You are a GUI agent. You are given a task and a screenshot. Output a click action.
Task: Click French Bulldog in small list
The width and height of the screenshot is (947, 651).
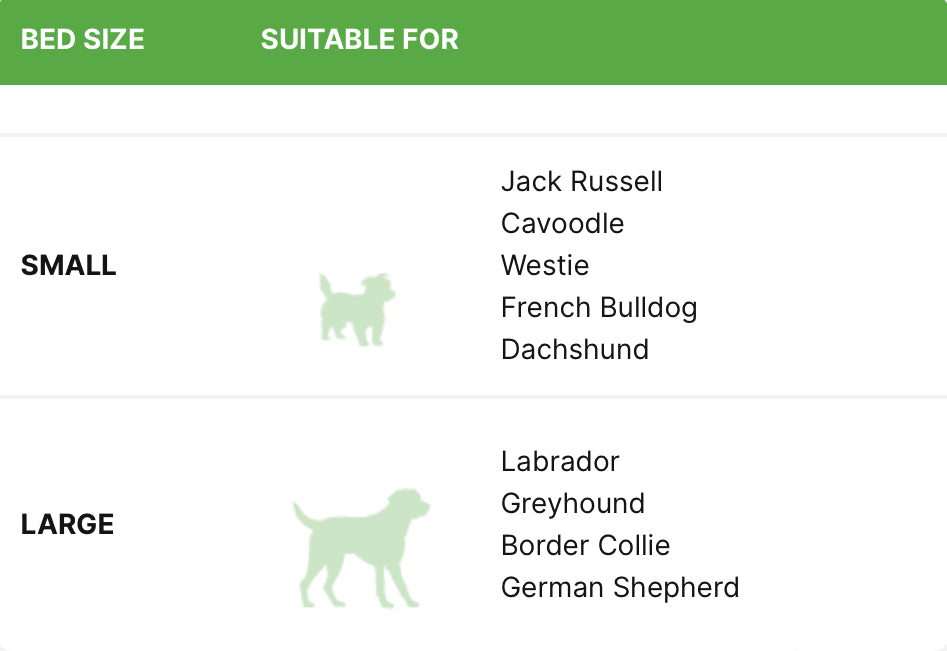coord(599,308)
